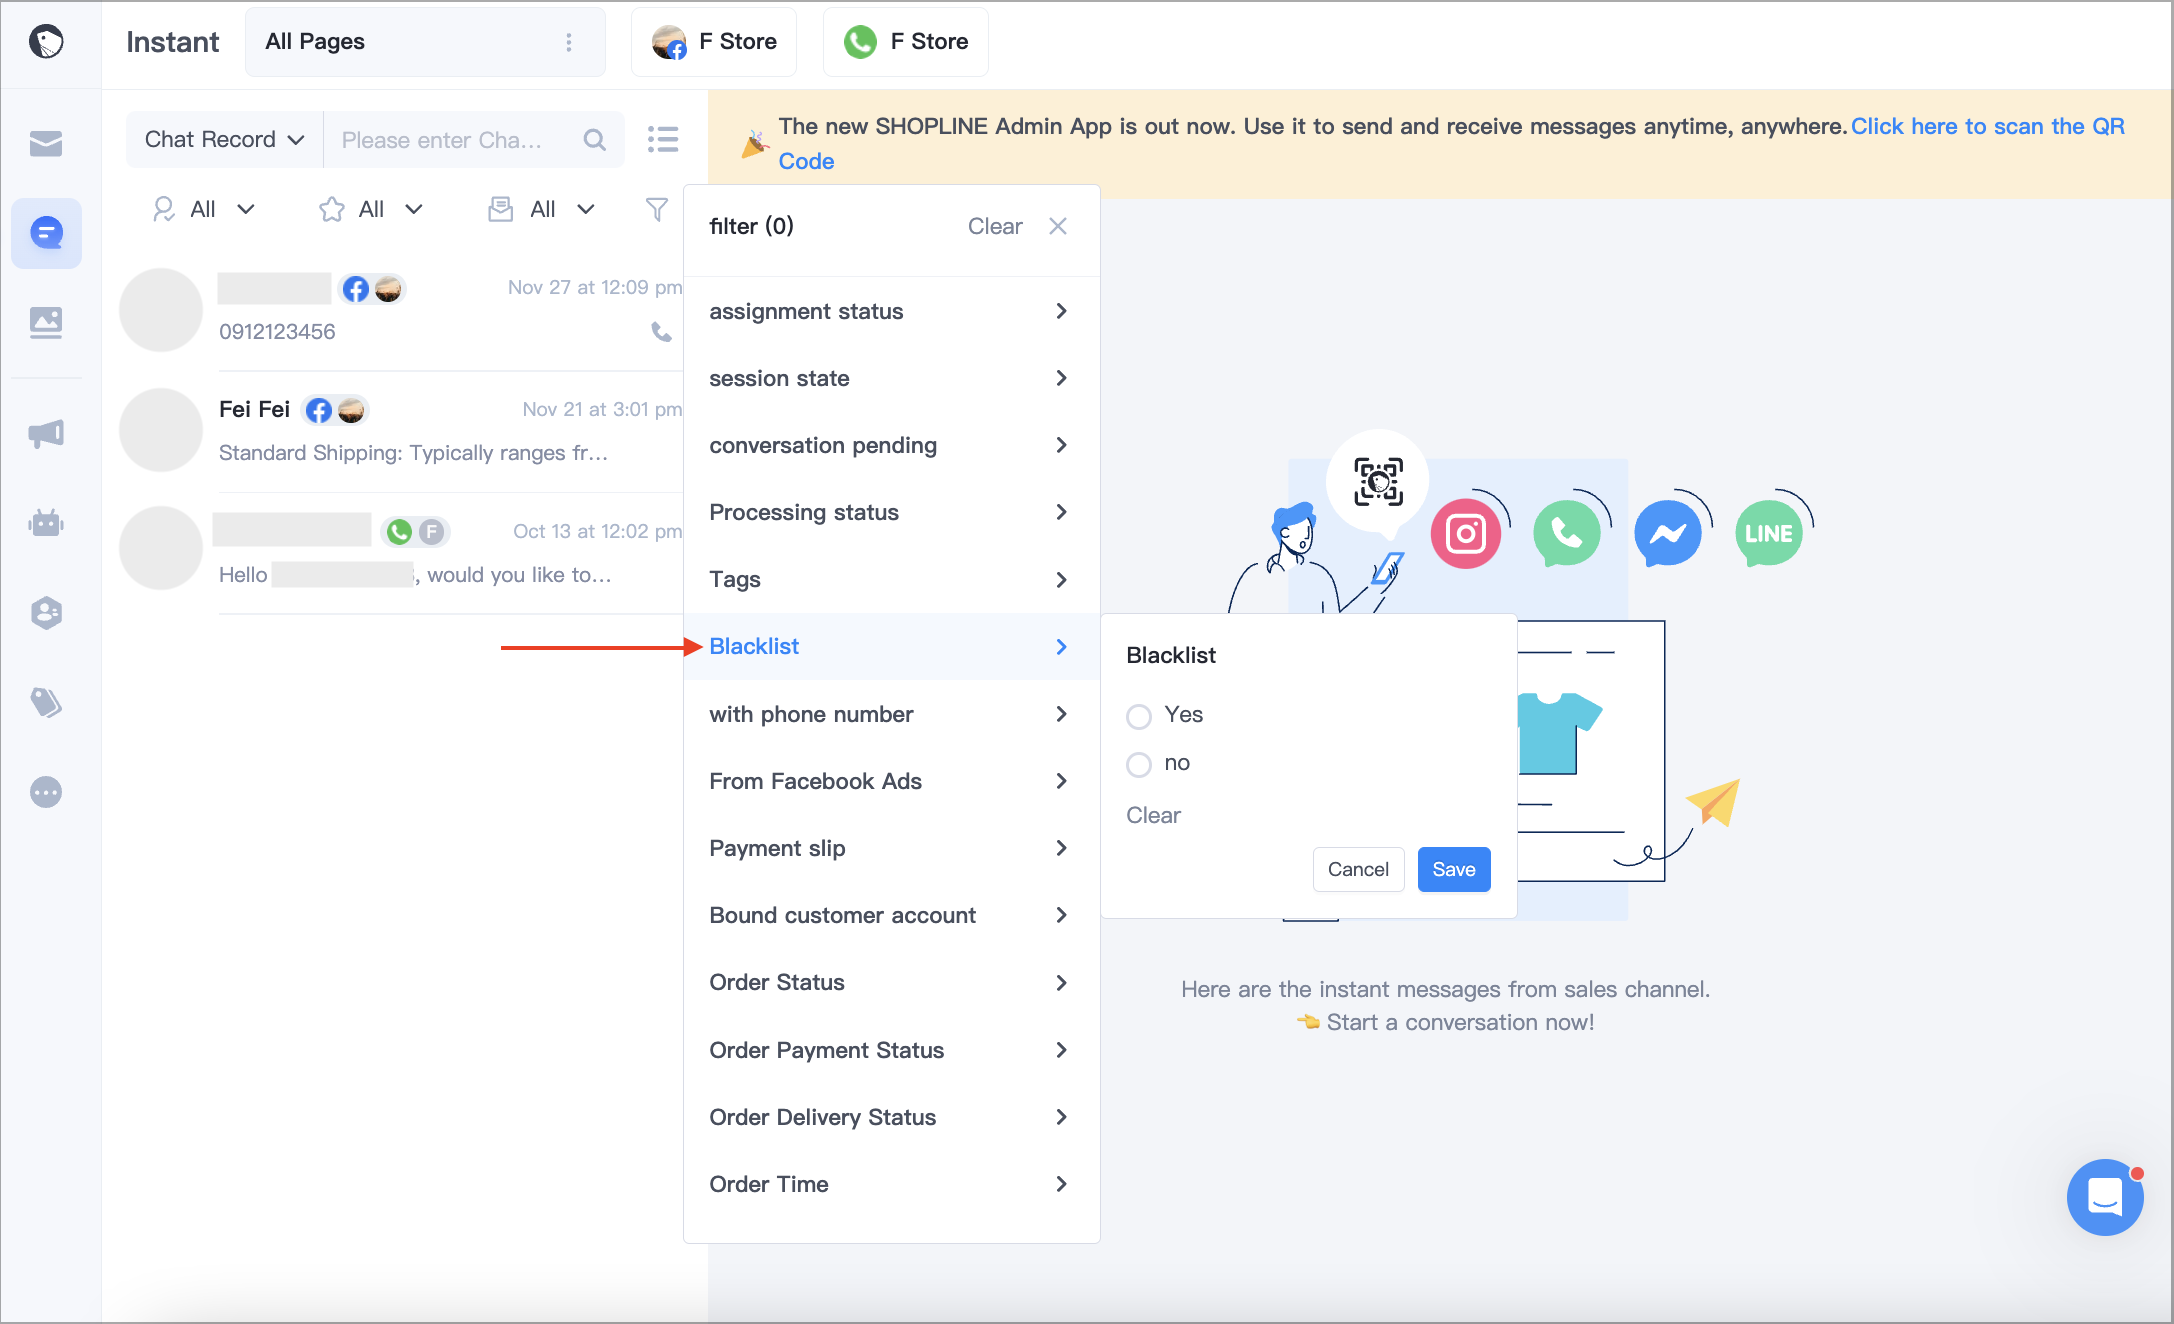Switch to the Facebook F Store tab
2174x1324 pixels.
point(714,42)
